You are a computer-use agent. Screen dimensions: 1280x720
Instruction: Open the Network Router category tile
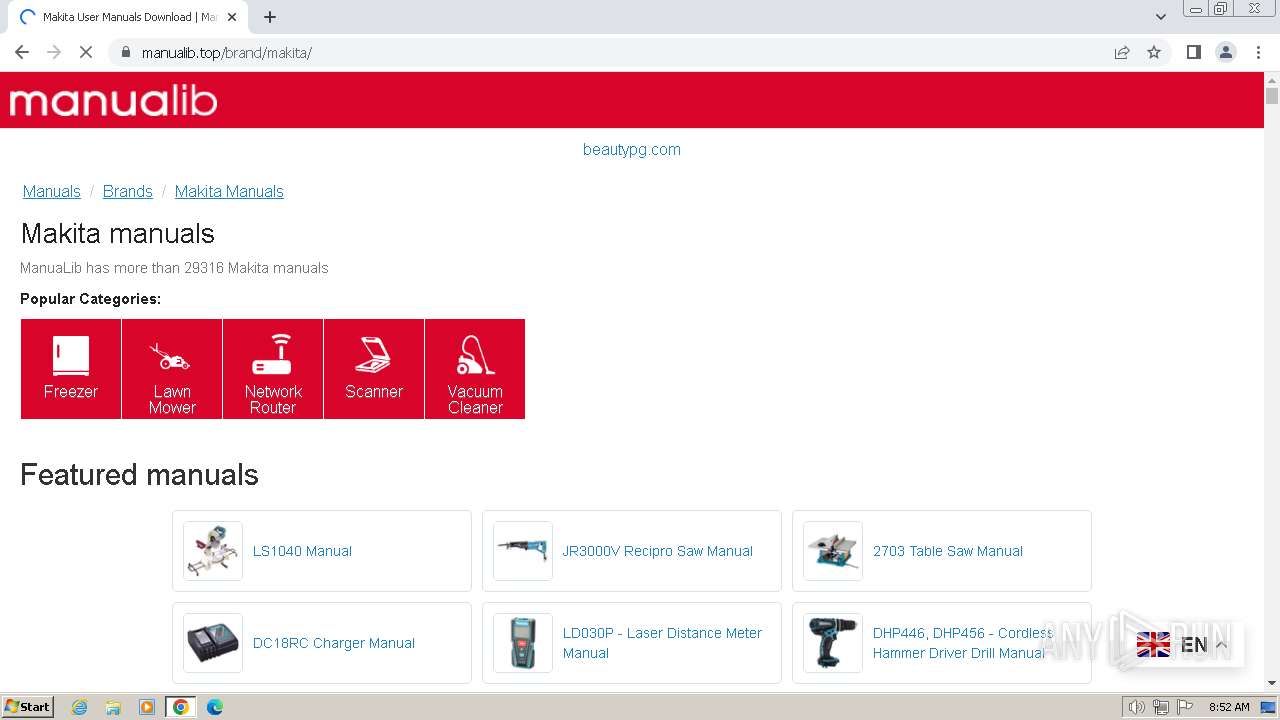point(273,369)
